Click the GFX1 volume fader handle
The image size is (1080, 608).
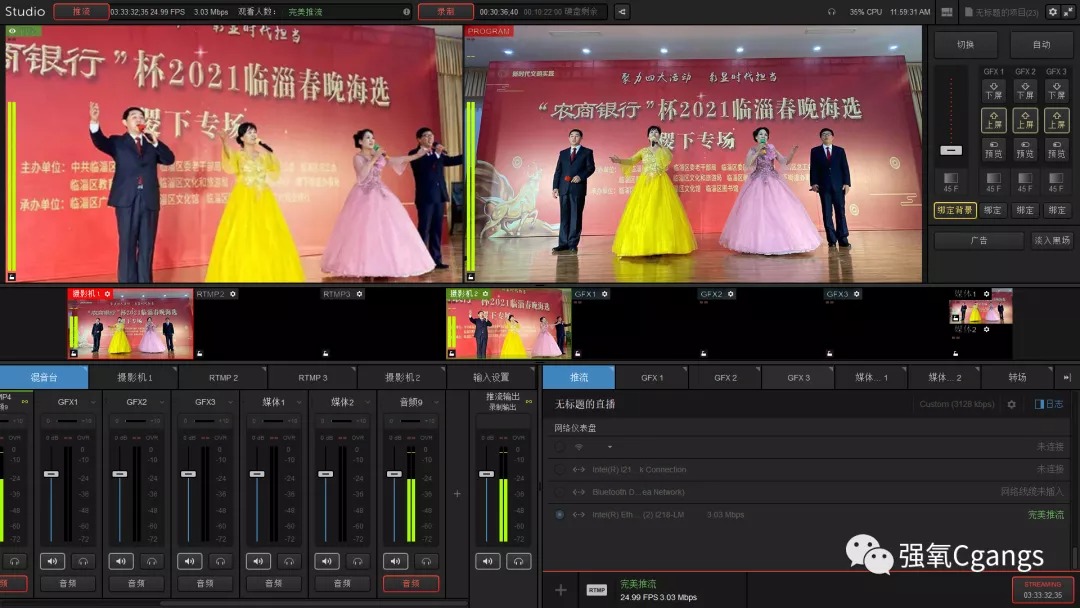click(52, 474)
